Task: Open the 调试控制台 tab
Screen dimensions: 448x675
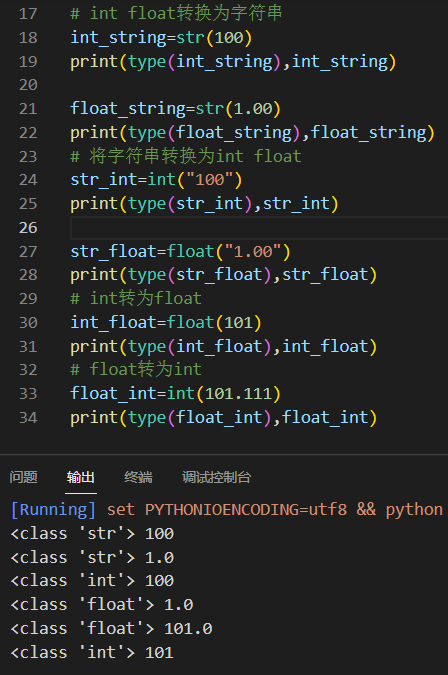Action: [216, 477]
